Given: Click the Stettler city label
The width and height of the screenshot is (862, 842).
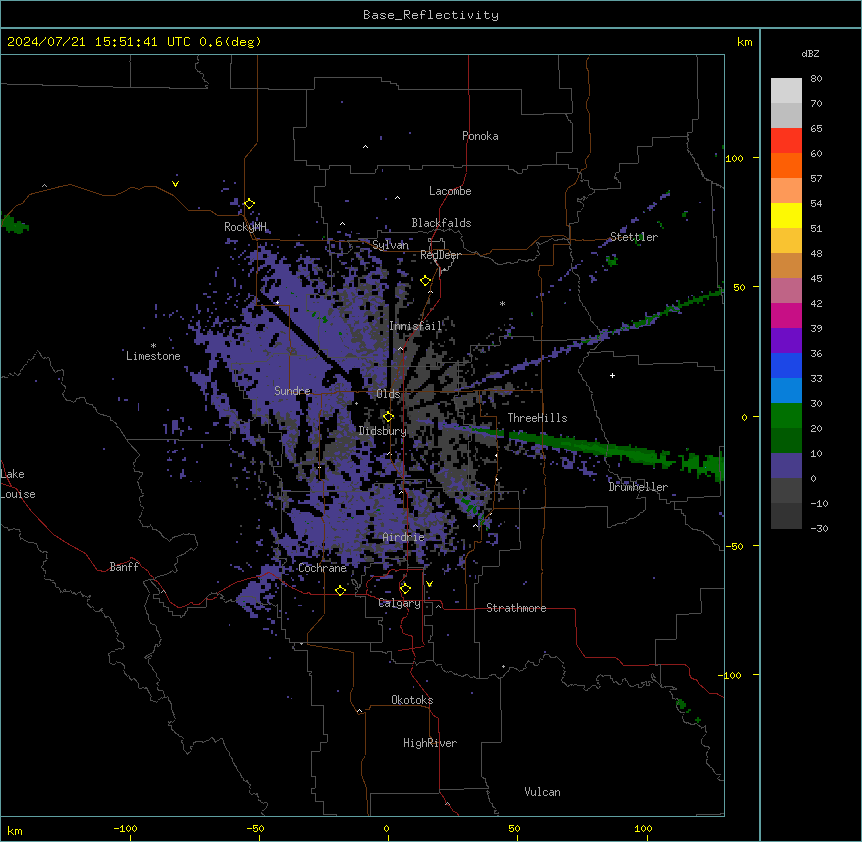Looking at the screenshot, I should (x=634, y=237).
